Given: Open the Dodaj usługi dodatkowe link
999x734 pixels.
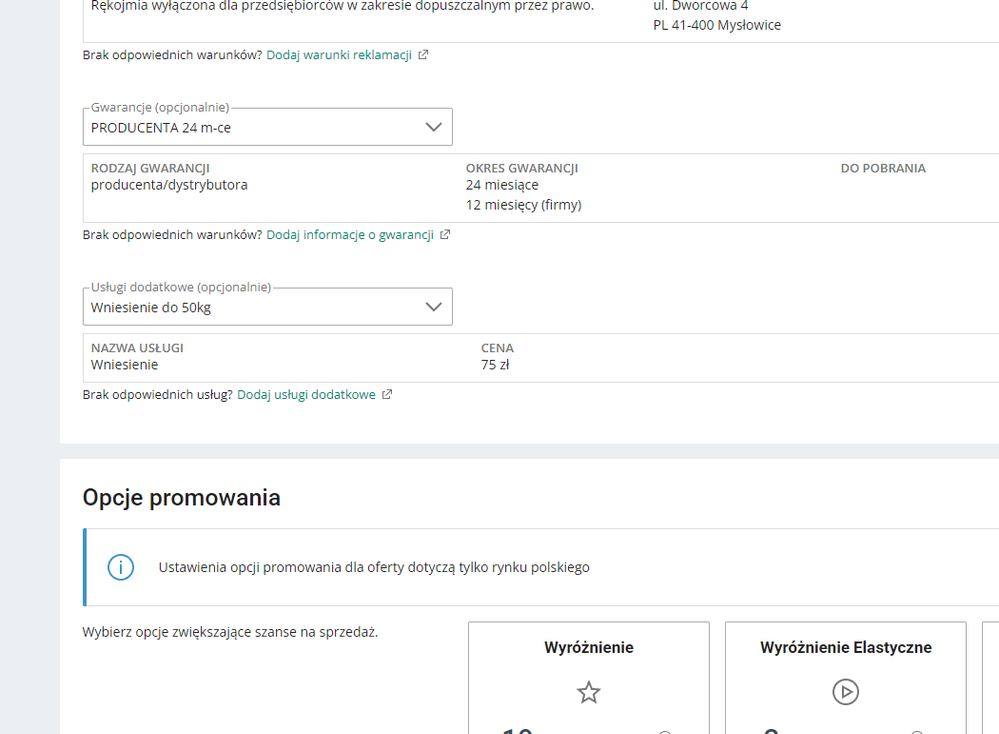Looking at the screenshot, I should coord(306,395).
